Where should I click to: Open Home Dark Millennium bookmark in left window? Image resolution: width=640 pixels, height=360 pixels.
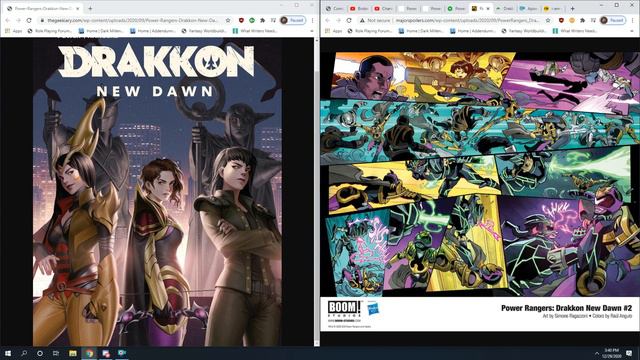point(101,31)
